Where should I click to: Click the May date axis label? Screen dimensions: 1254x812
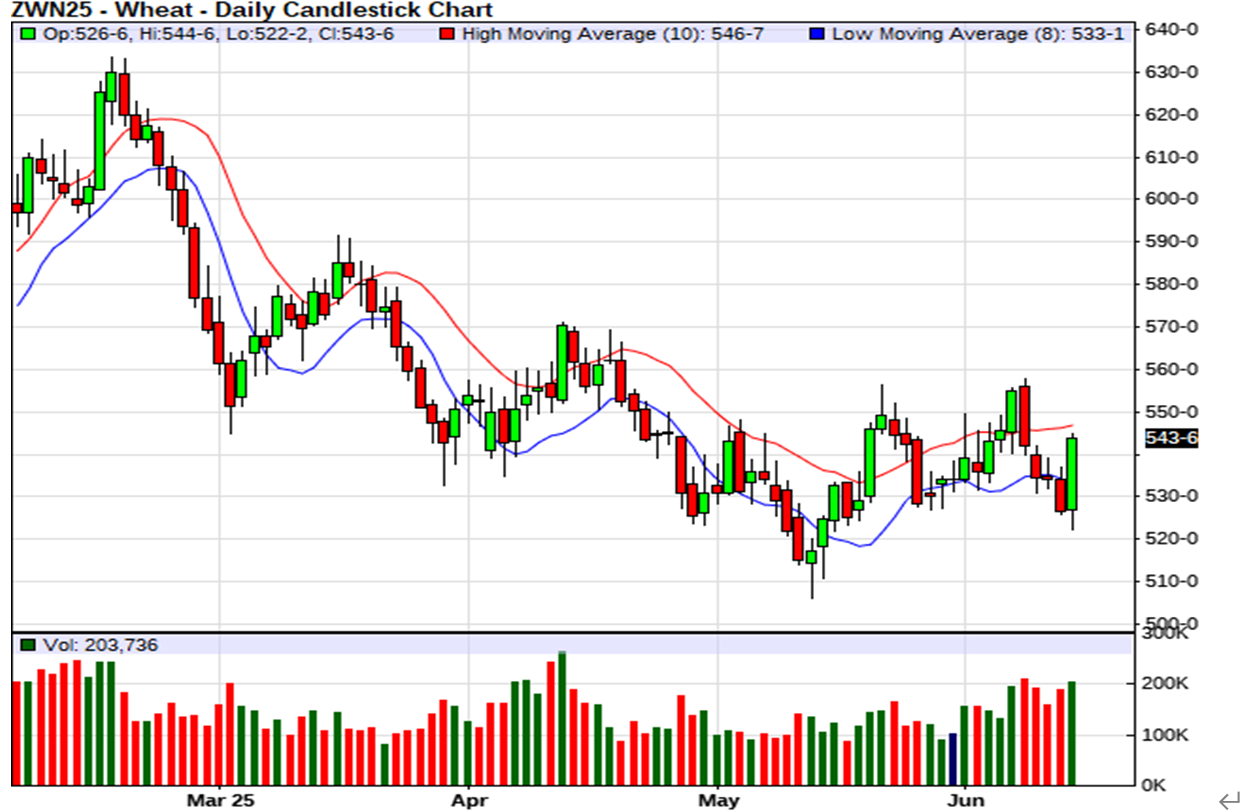point(718,800)
